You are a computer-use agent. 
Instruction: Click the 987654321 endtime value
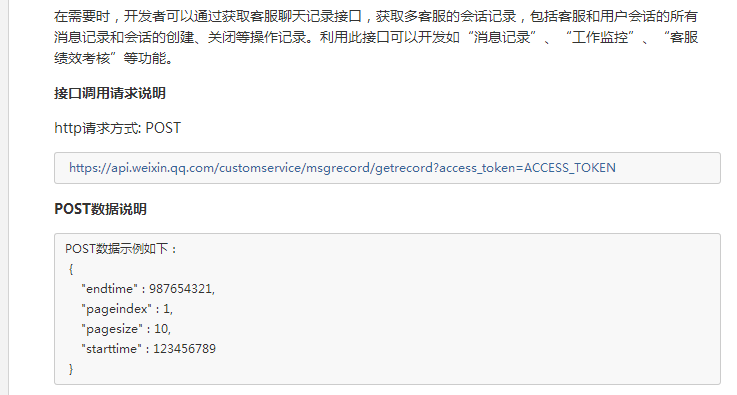tap(180, 289)
